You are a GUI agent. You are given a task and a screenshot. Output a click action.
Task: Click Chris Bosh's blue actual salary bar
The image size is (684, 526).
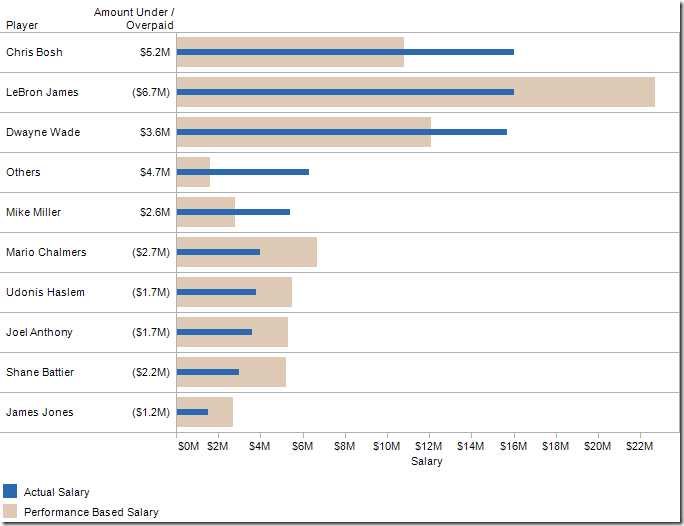pos(345,52)
